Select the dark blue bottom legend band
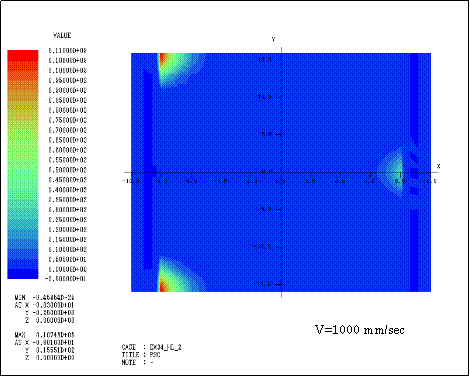Viewport: 470px width, 377px height. pyautogui.click(x=23, y=274)
